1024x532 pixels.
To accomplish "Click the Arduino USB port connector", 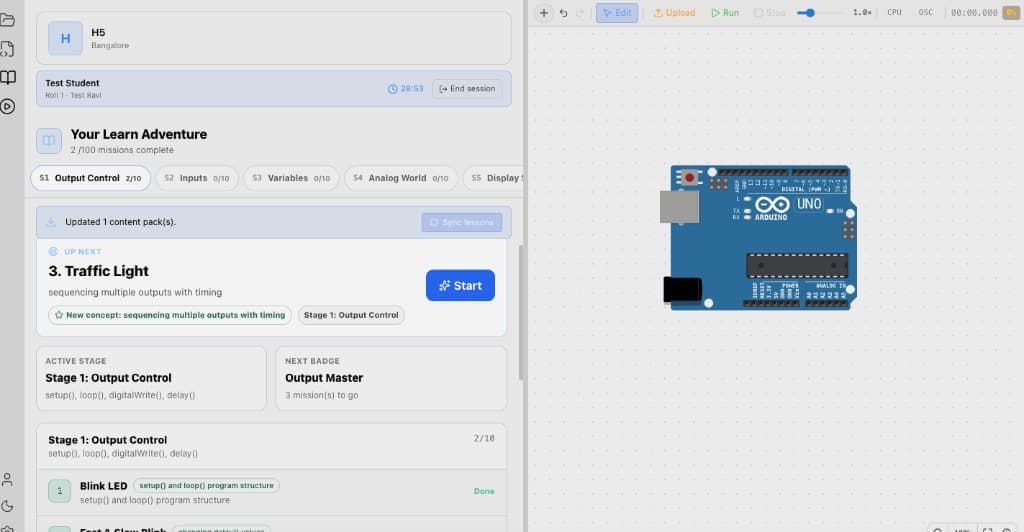I will click(x=679, y=207).
